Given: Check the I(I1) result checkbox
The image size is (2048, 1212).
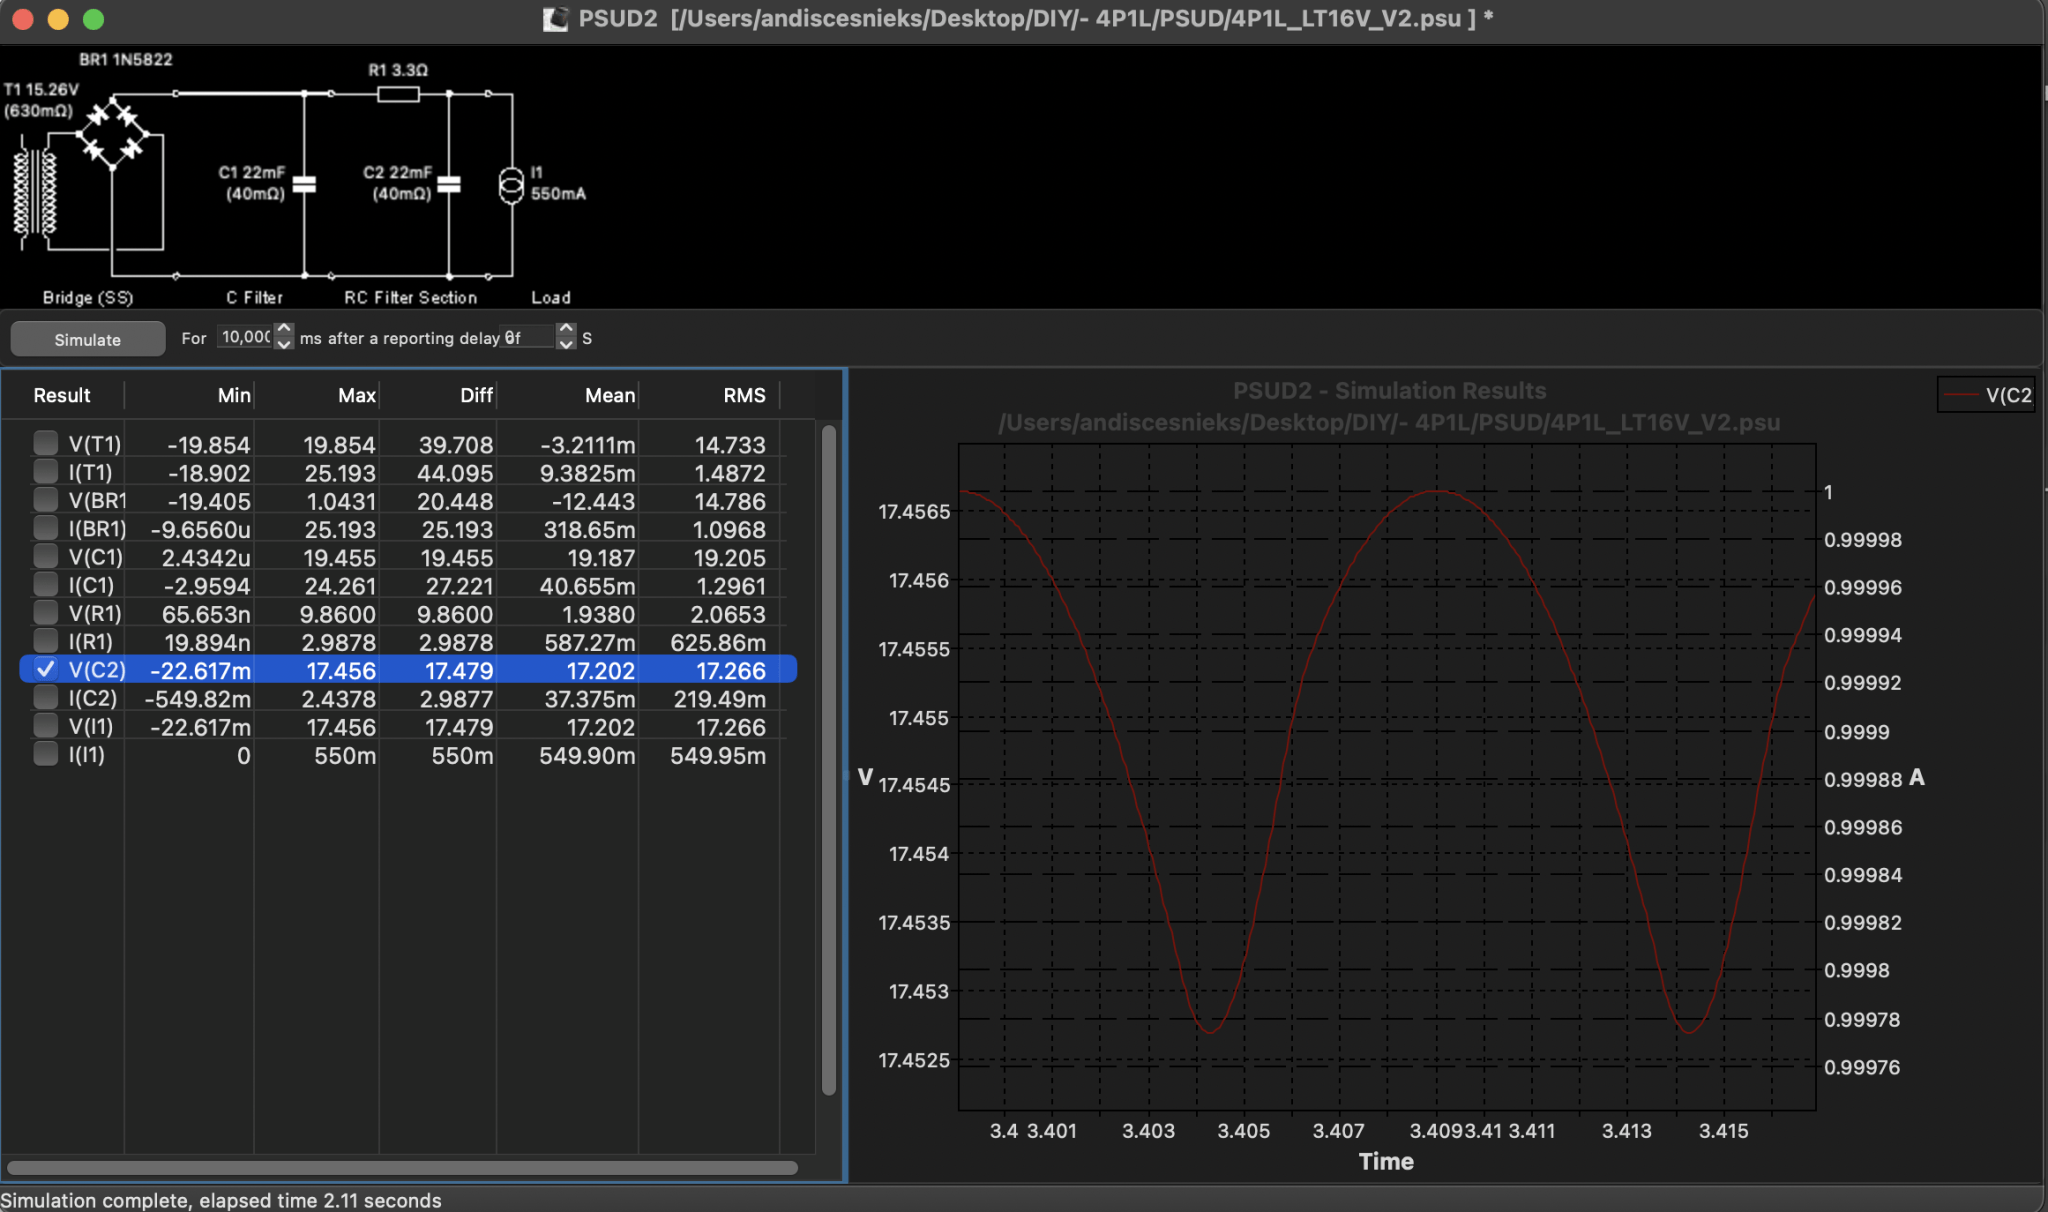Looking at the screenshot, I should click(45, 753).
